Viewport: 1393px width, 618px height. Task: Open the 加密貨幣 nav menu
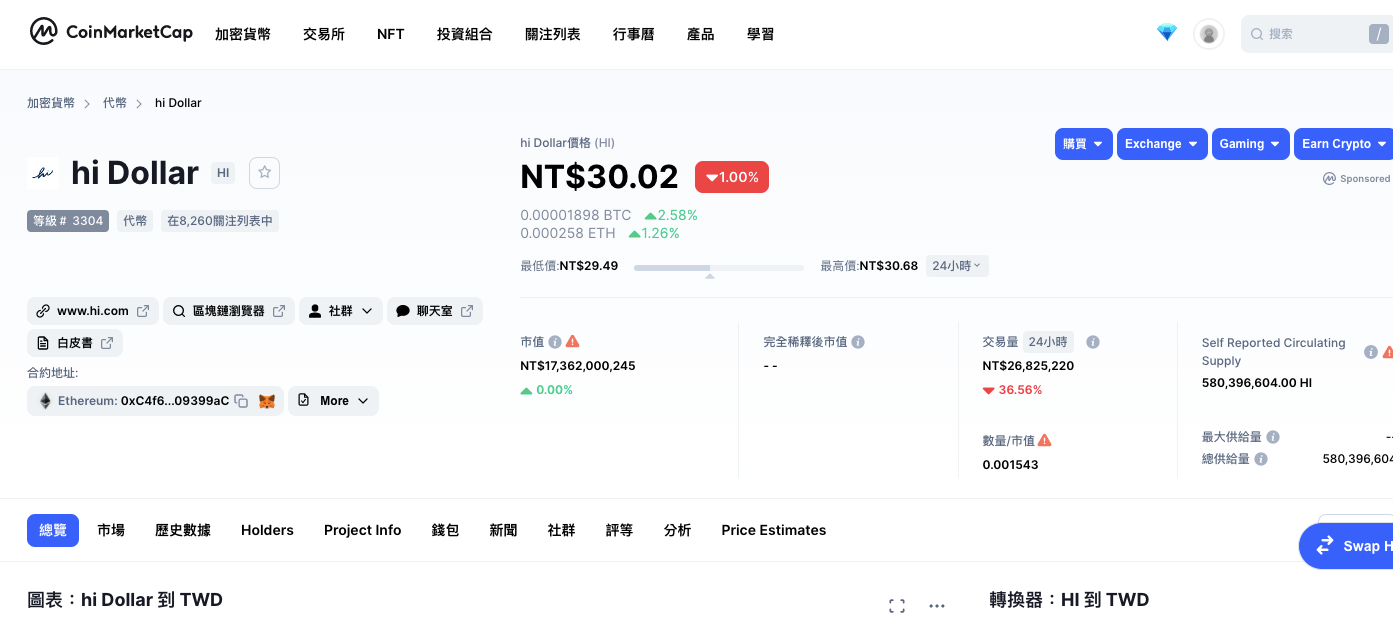(x=243, y=34)
